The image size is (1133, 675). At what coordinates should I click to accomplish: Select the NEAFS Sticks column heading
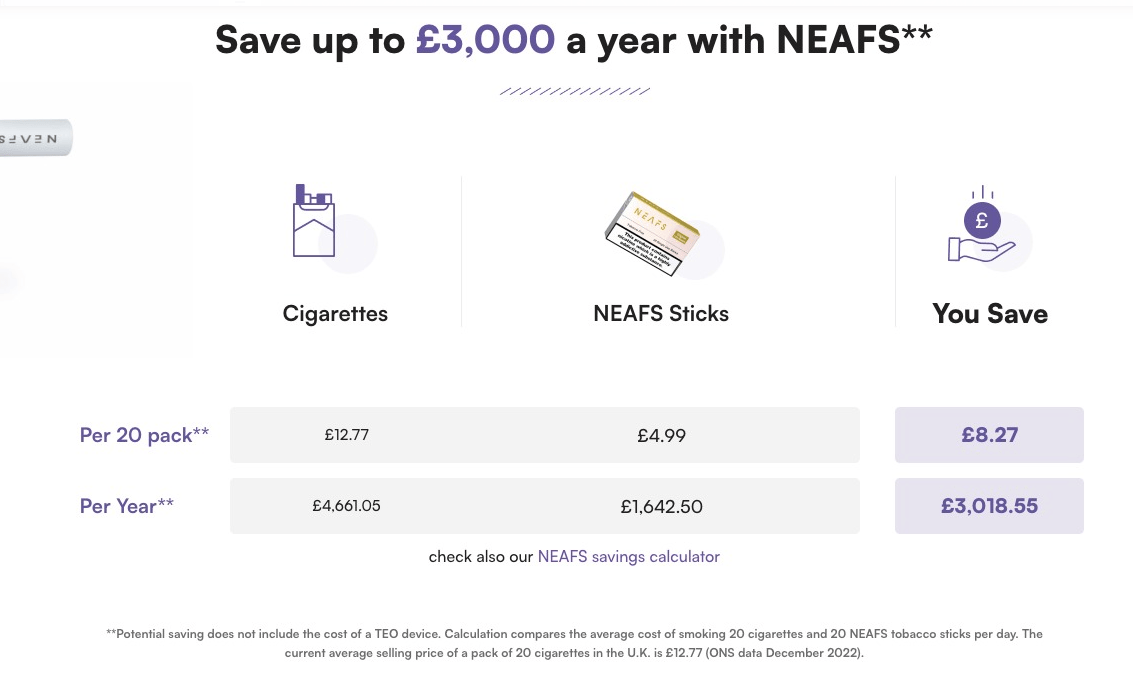pyautogui.click(x=661, y=314)
